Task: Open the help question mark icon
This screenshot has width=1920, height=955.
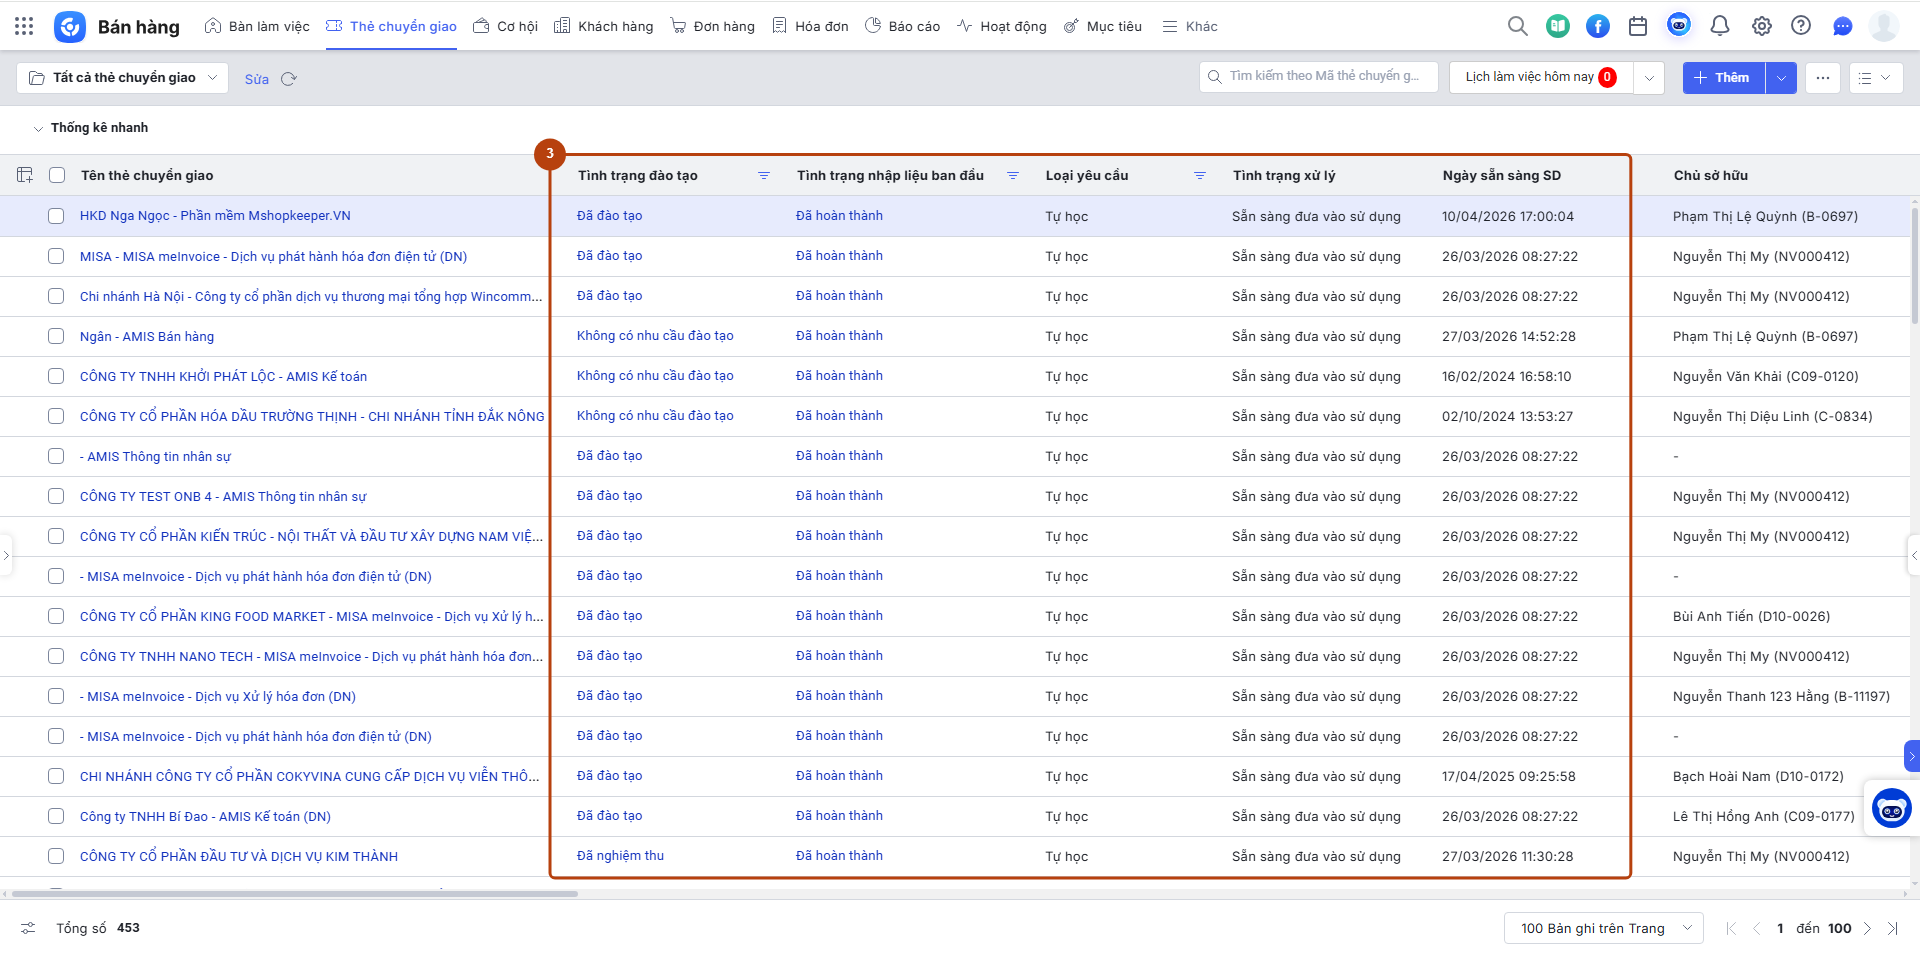Action: [1801, 26]
